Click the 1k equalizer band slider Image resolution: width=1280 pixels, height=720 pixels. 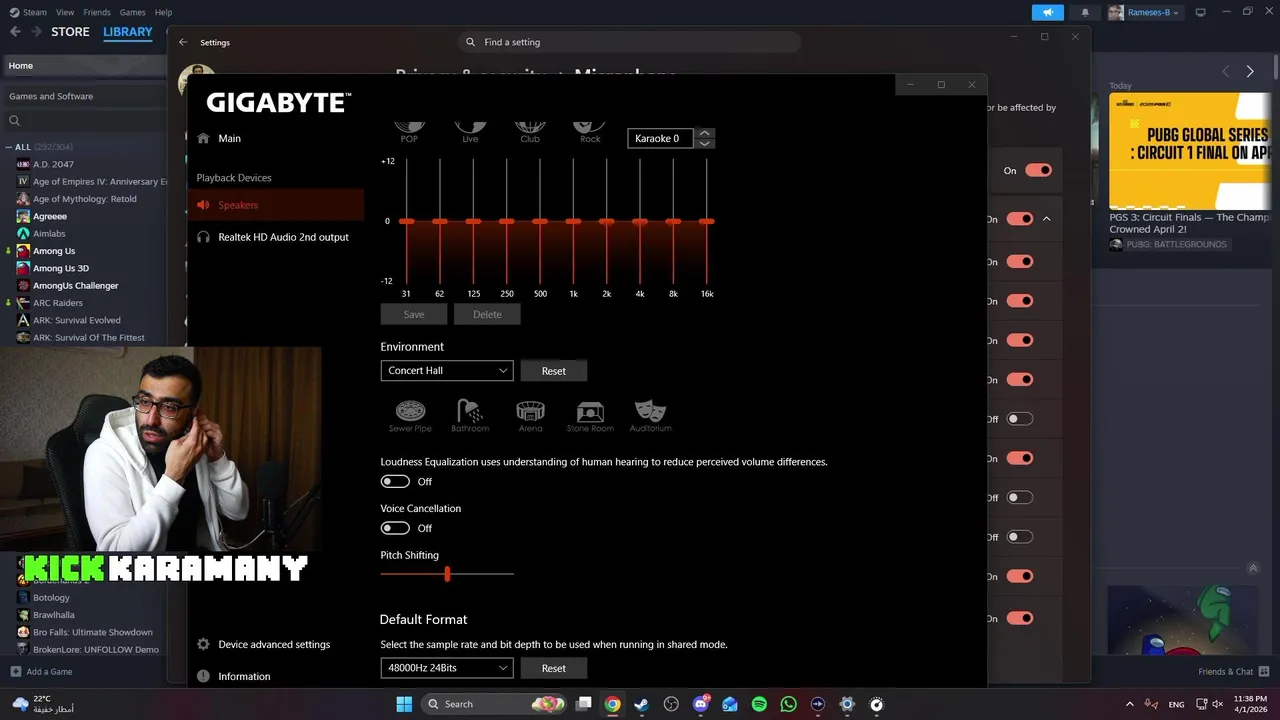(x=573, y=221)
